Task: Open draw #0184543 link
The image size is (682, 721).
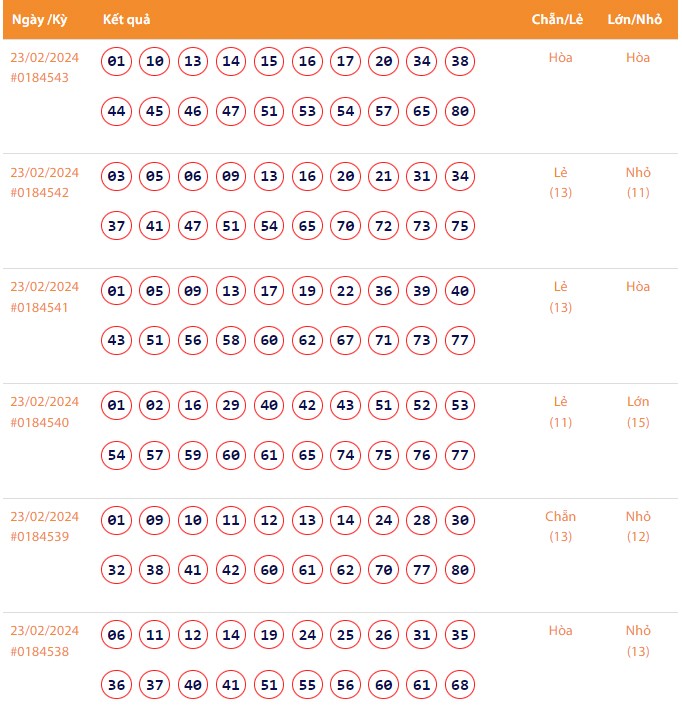Action: (x=40, y=77)
